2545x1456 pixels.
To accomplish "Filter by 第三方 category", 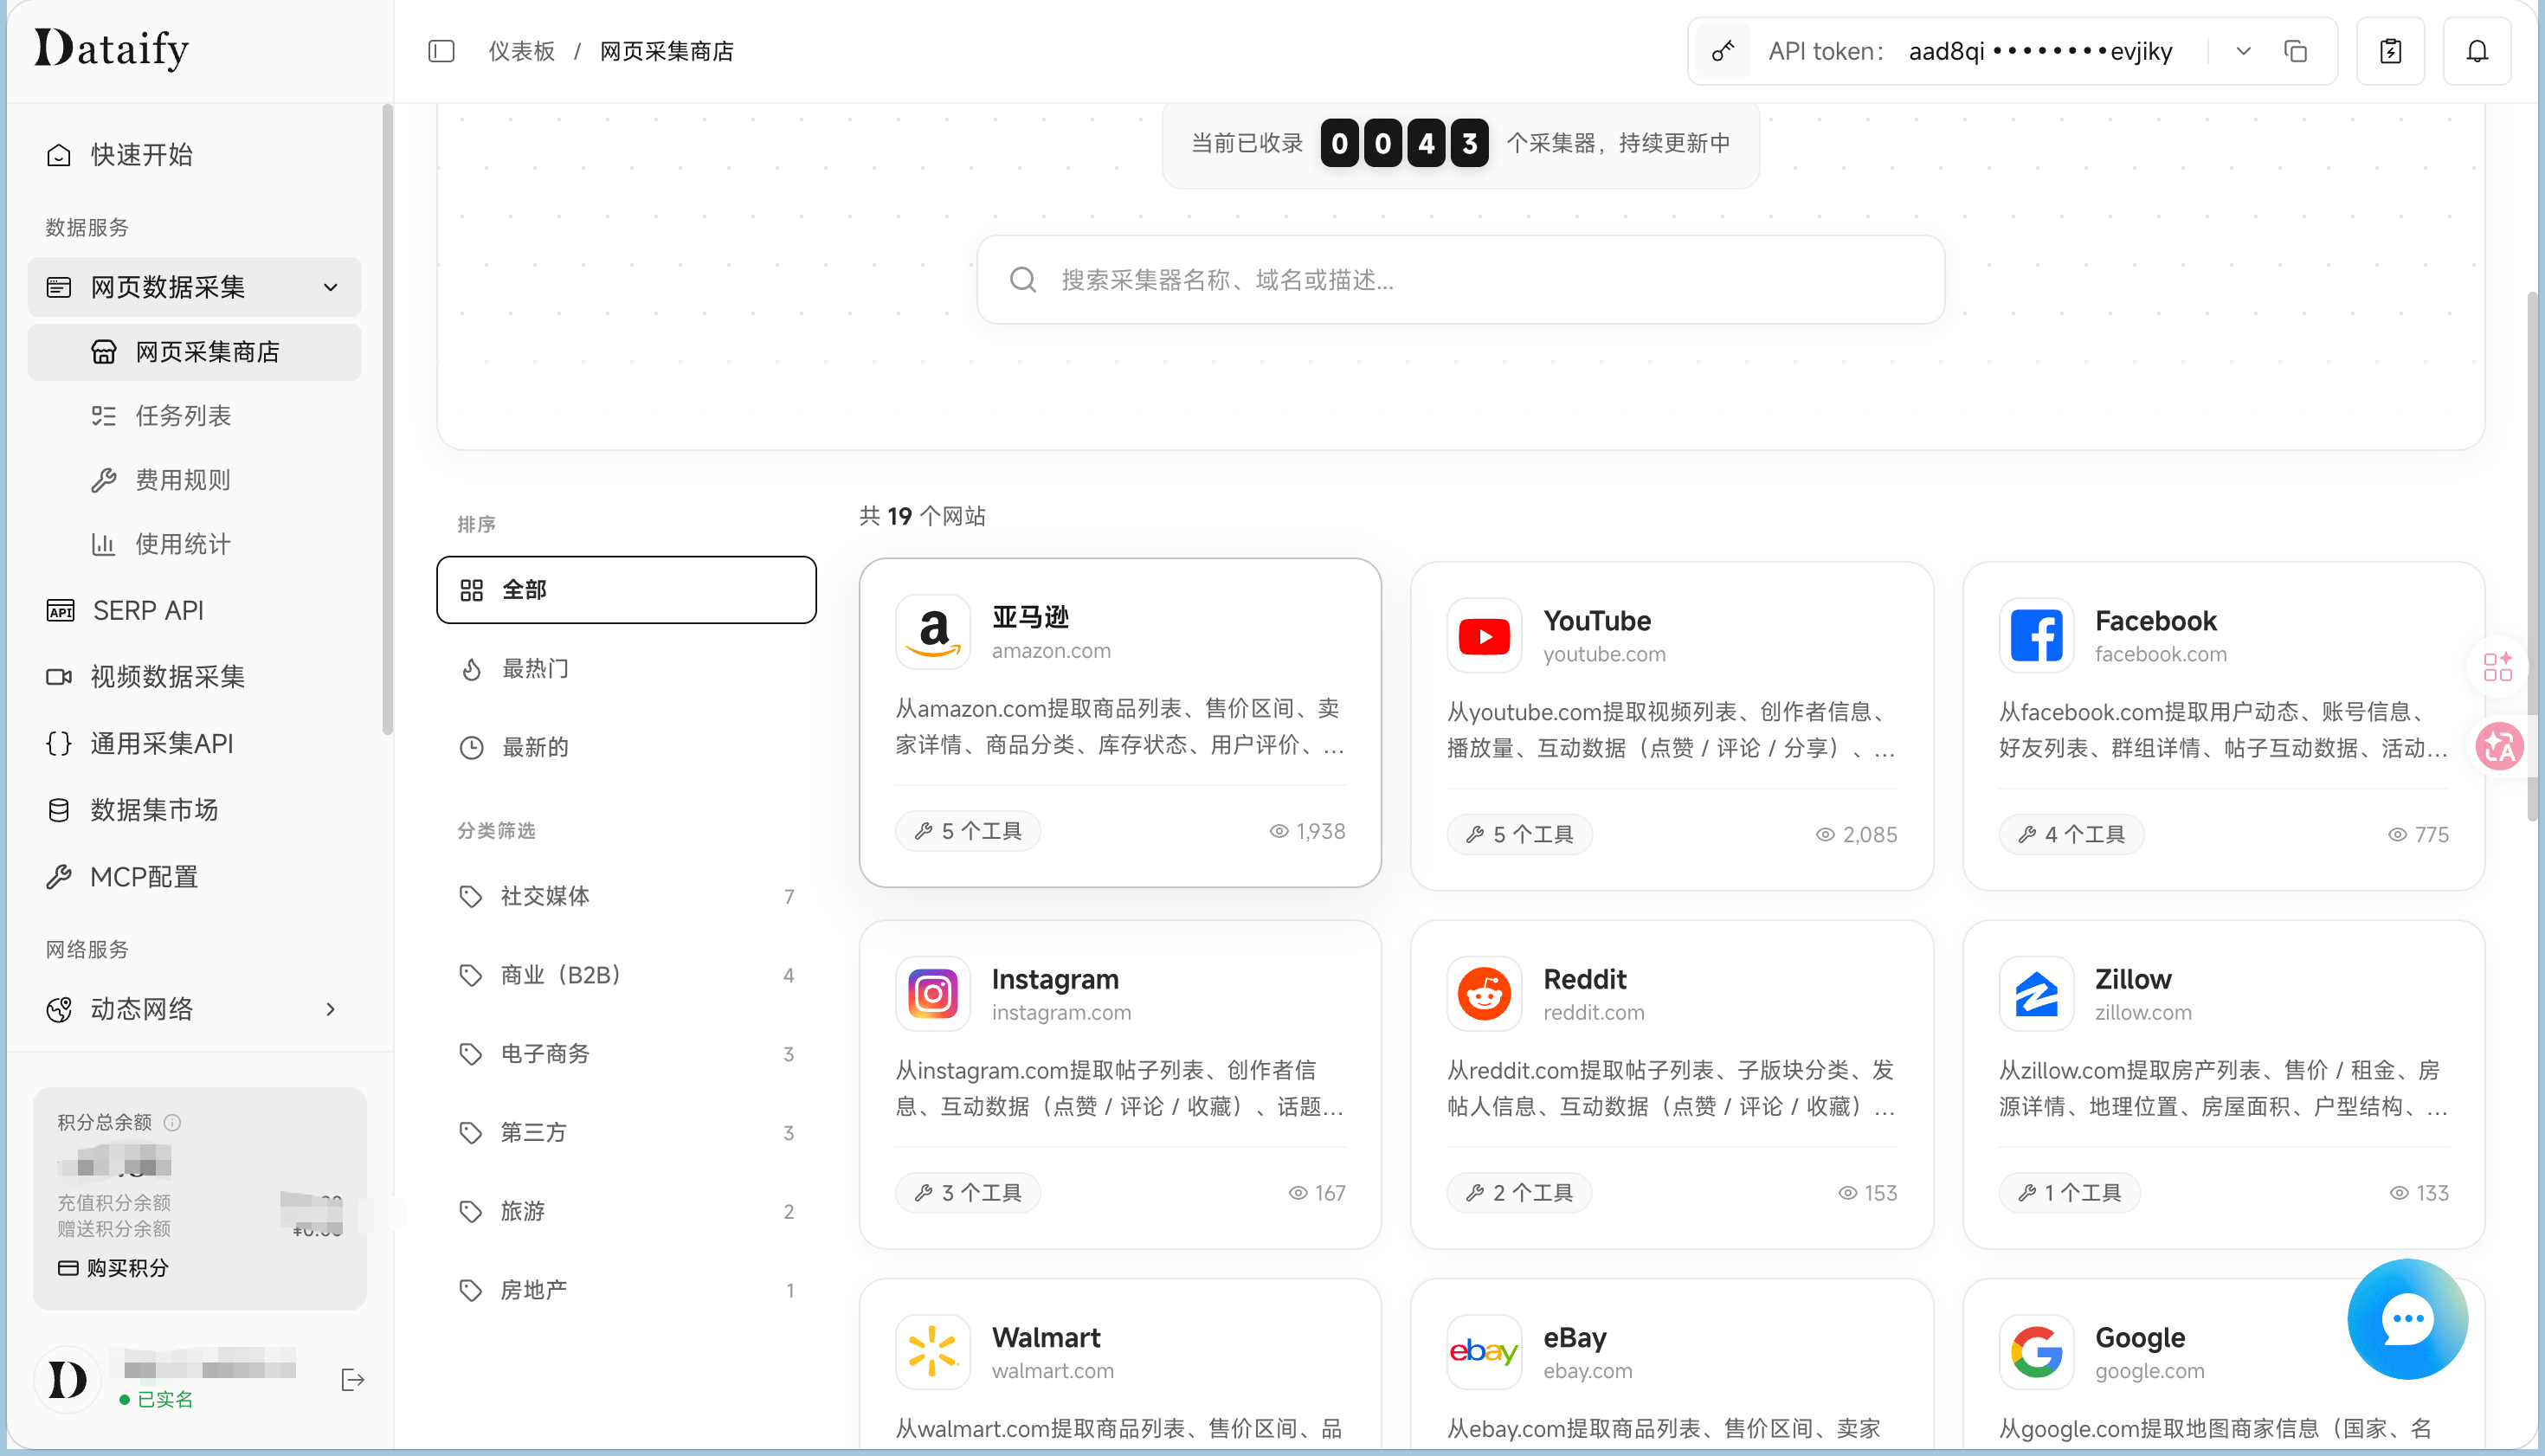I will click(x=626, y=1133).
